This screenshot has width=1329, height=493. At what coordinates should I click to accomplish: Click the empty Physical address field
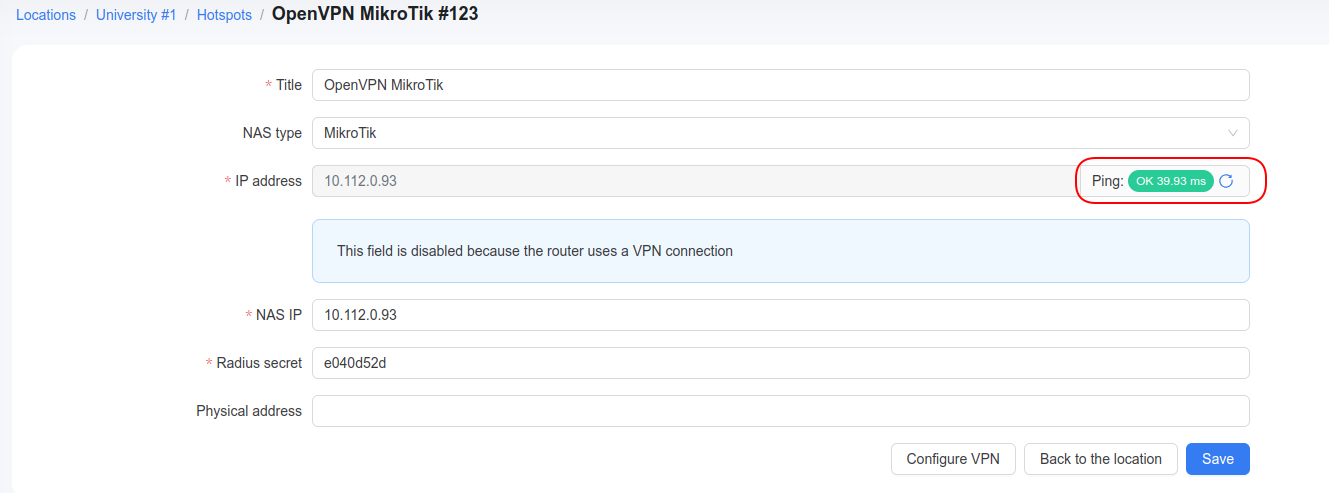pos(781,411)
